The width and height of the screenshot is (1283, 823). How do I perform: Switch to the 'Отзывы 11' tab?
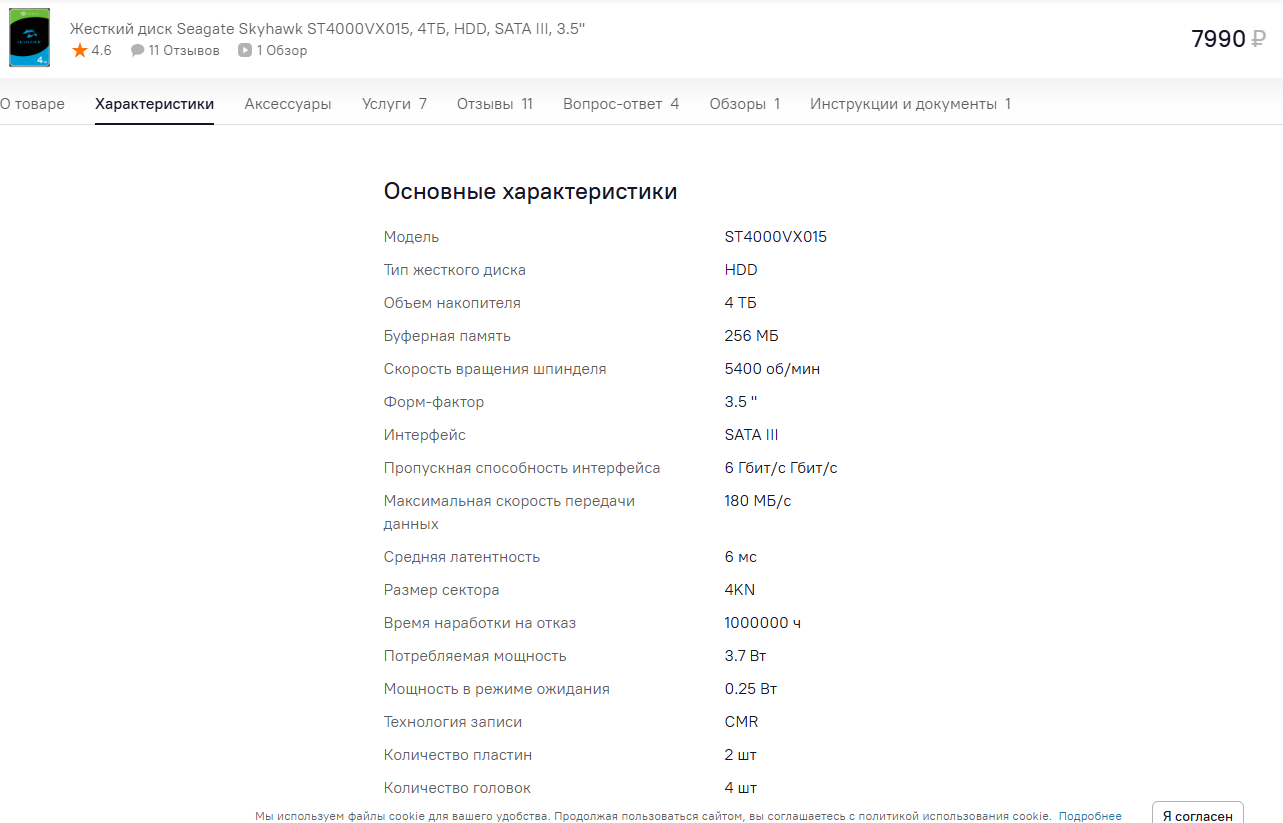pos(495,104)
